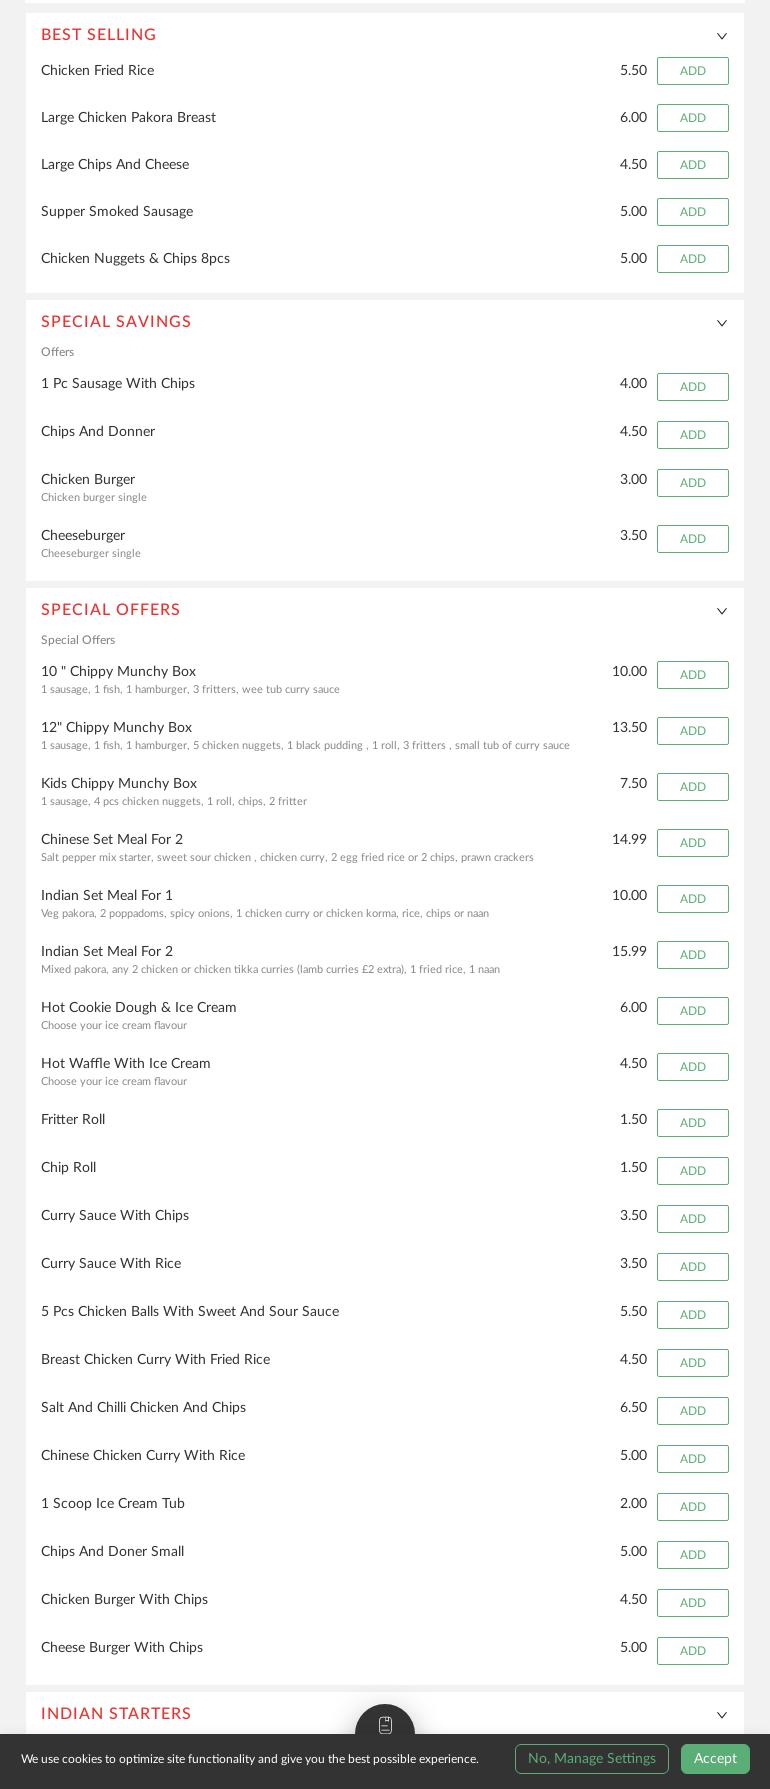Add Kids Chippy Munchy Box
Viewport: 770px width, 1789px height.
tap(692, 787)
